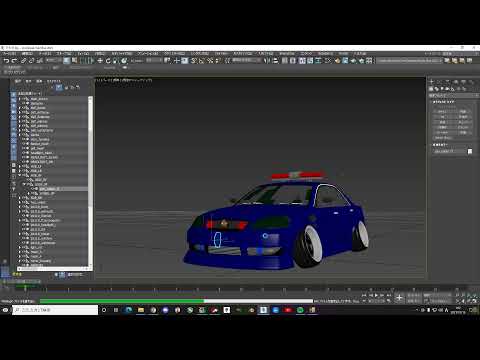Click the Go to End playback button
The height and width of the screenshot is (360, 480).
(x=388, y=295)
